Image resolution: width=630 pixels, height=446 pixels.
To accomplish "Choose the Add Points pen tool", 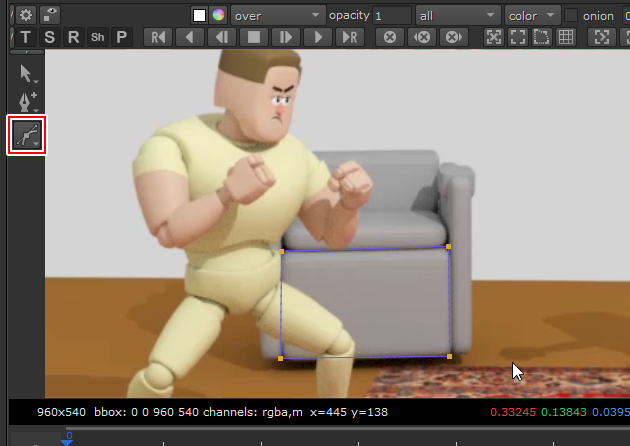I will 26,102.
